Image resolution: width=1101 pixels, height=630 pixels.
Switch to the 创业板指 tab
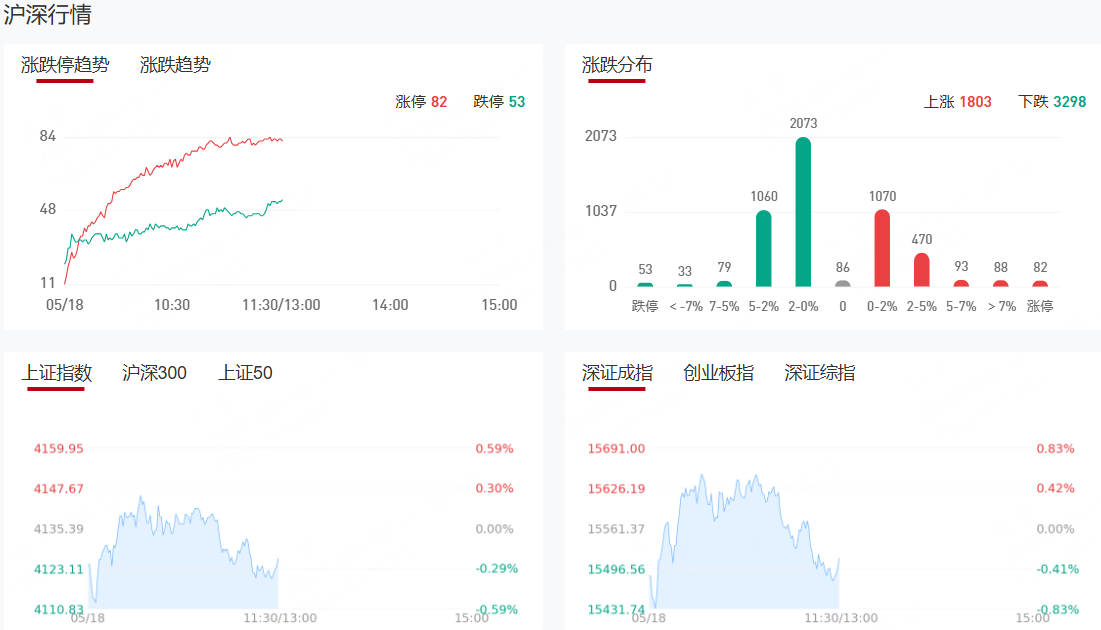718,373
